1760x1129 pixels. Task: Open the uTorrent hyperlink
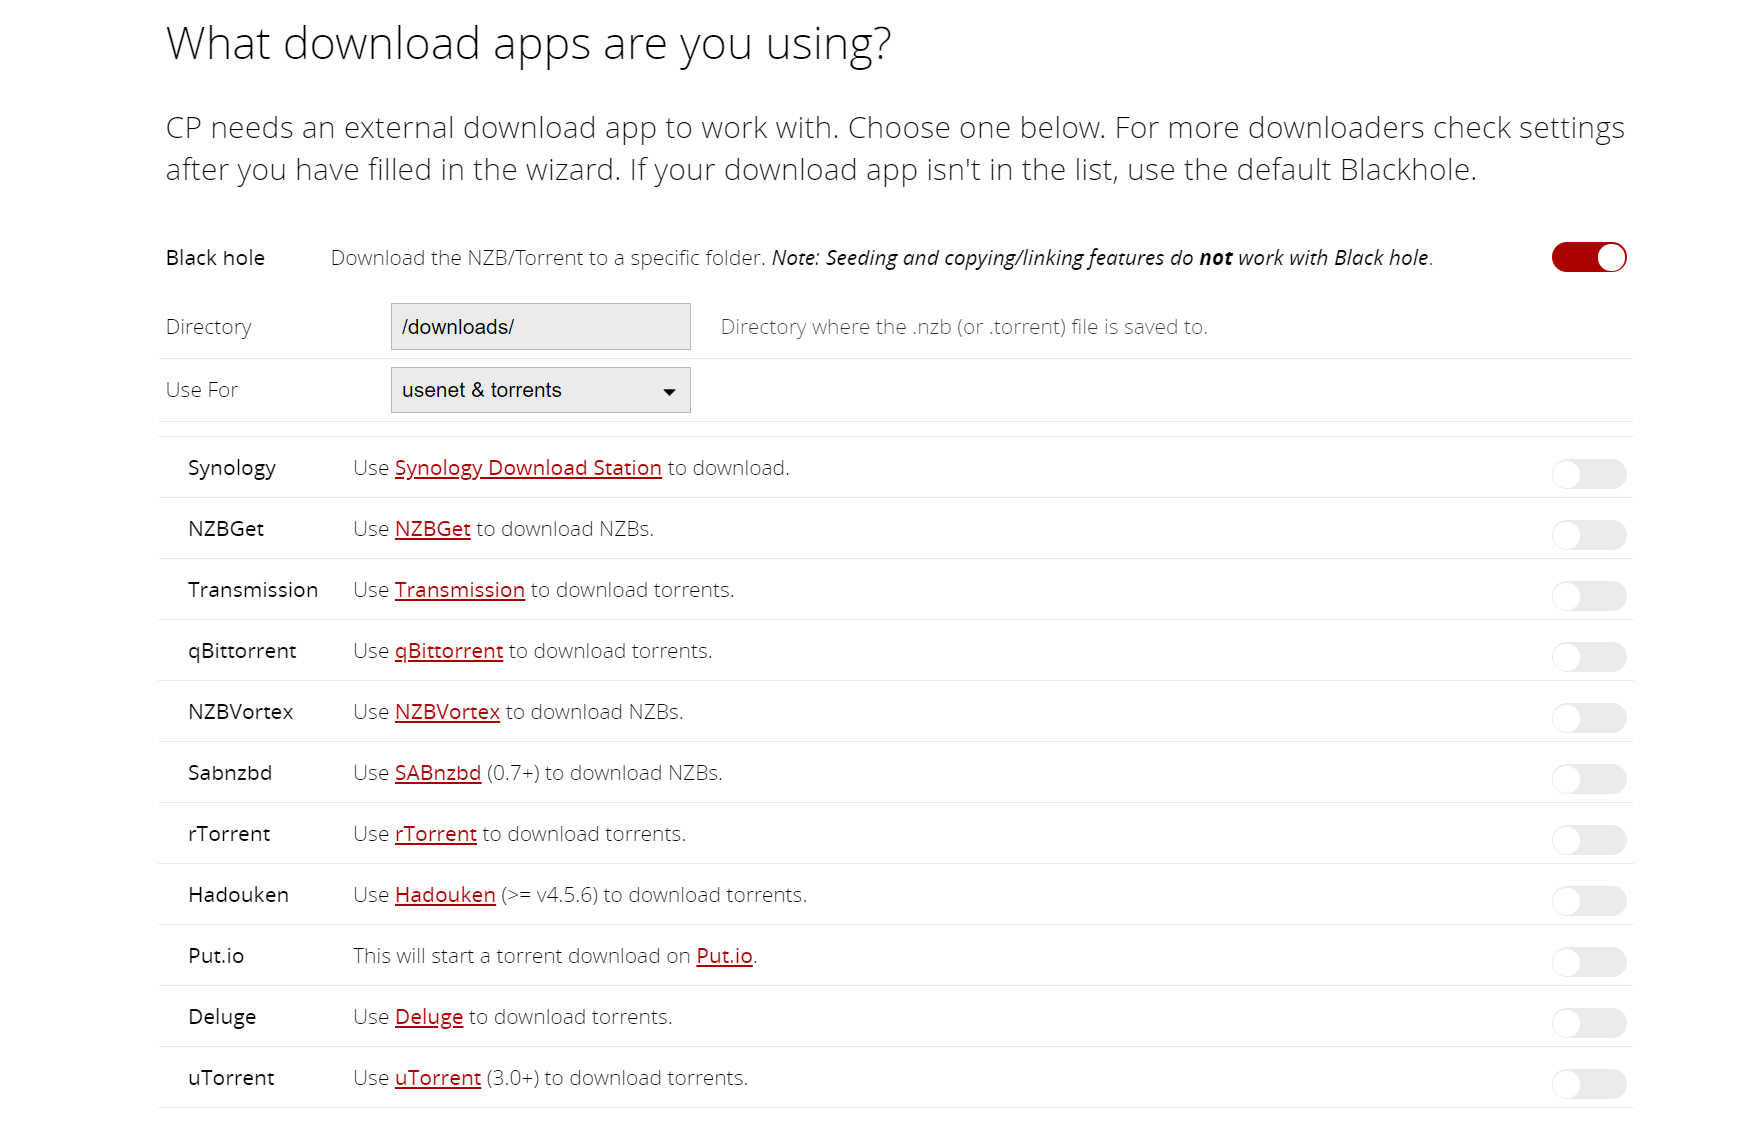(x=438, y=1078)
